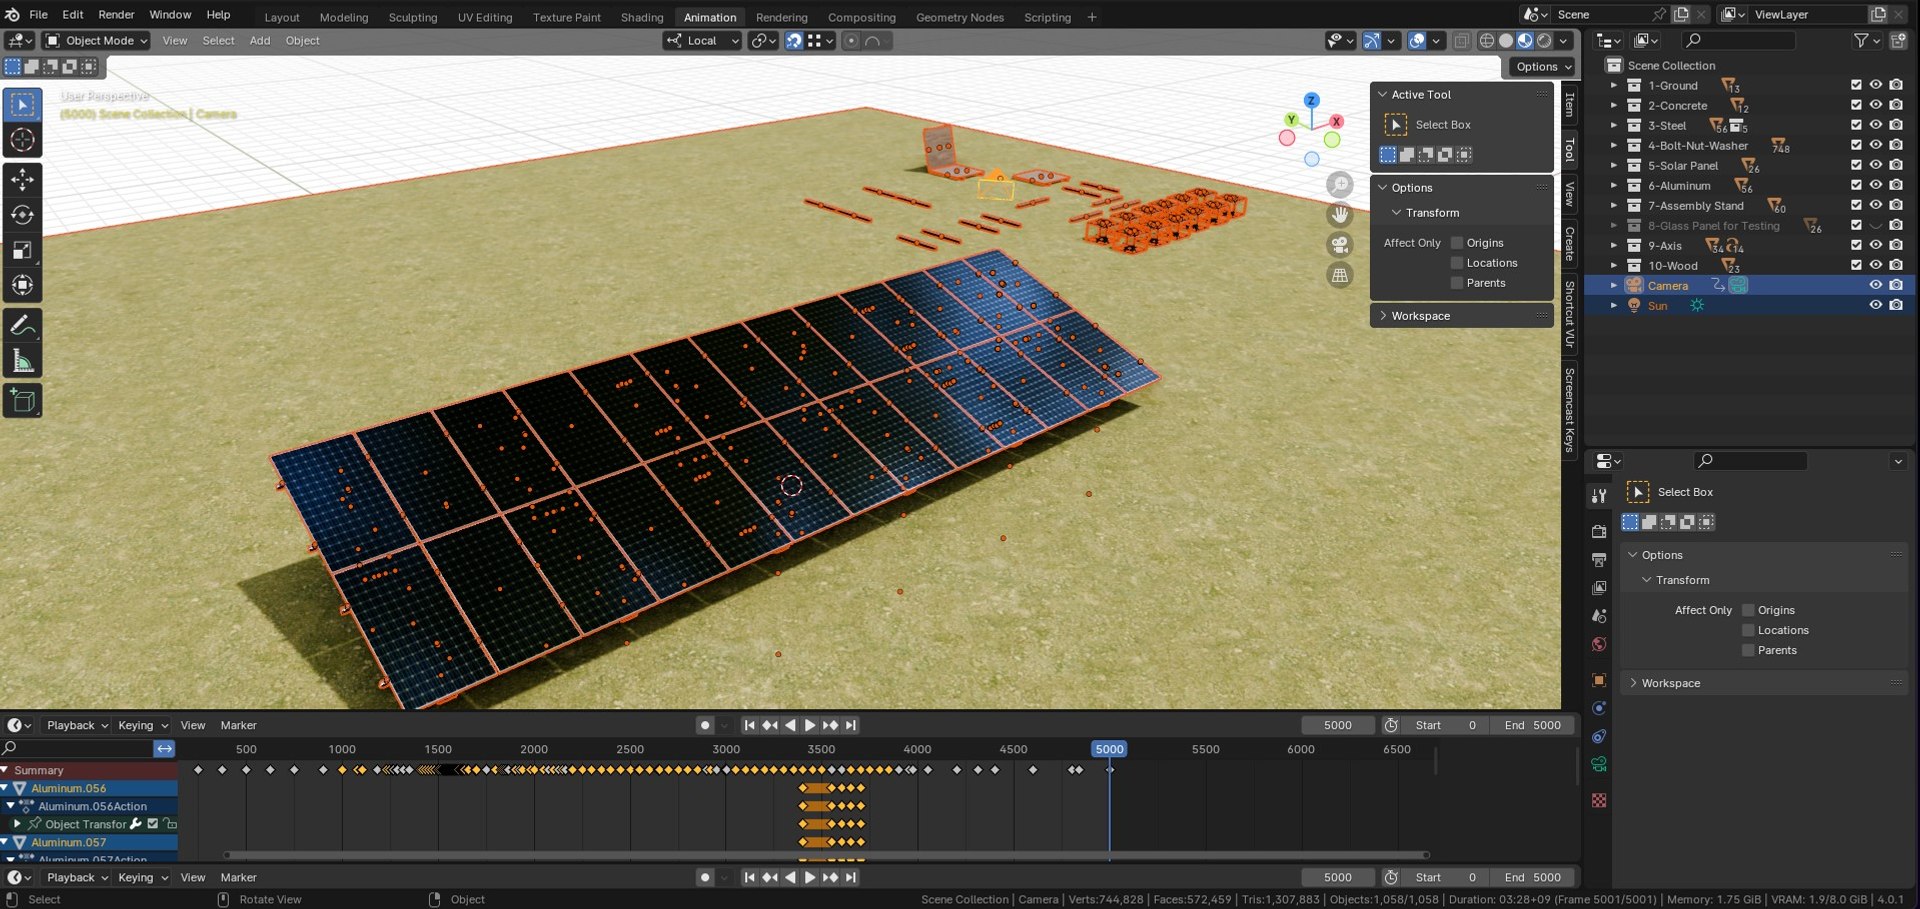This screenshot has width=1920, height=909.
Task: Expand the 5-Solar Panel collection
Action: 1613,165
